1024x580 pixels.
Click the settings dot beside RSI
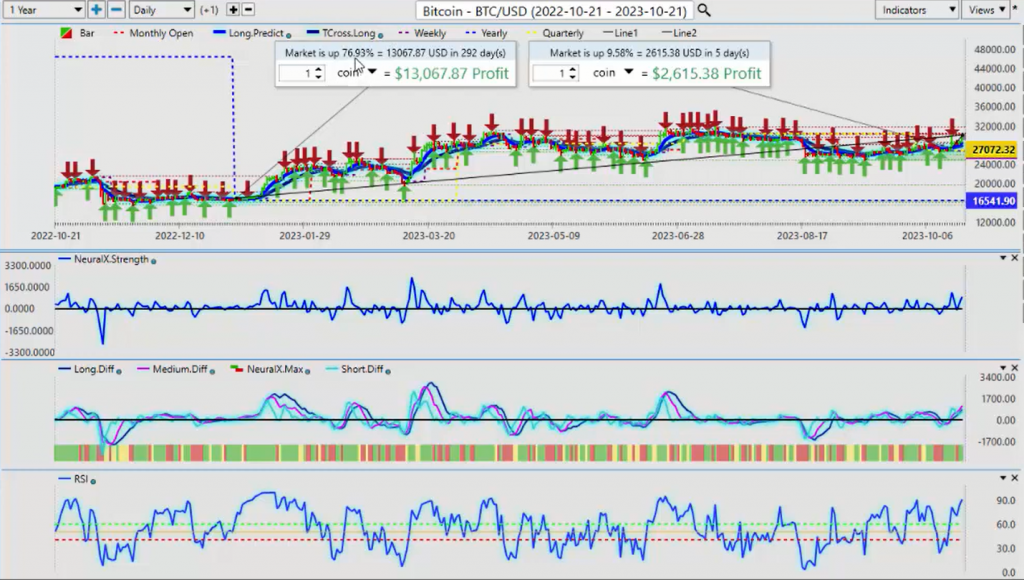click(x=93, y=481)
